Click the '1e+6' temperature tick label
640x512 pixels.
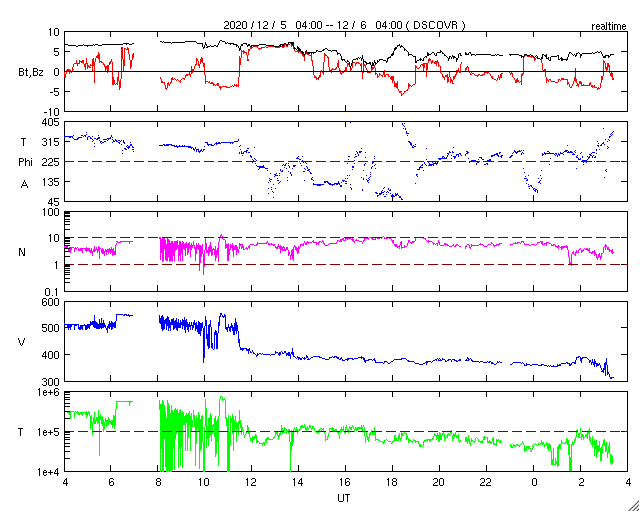(x=49, y=392)
